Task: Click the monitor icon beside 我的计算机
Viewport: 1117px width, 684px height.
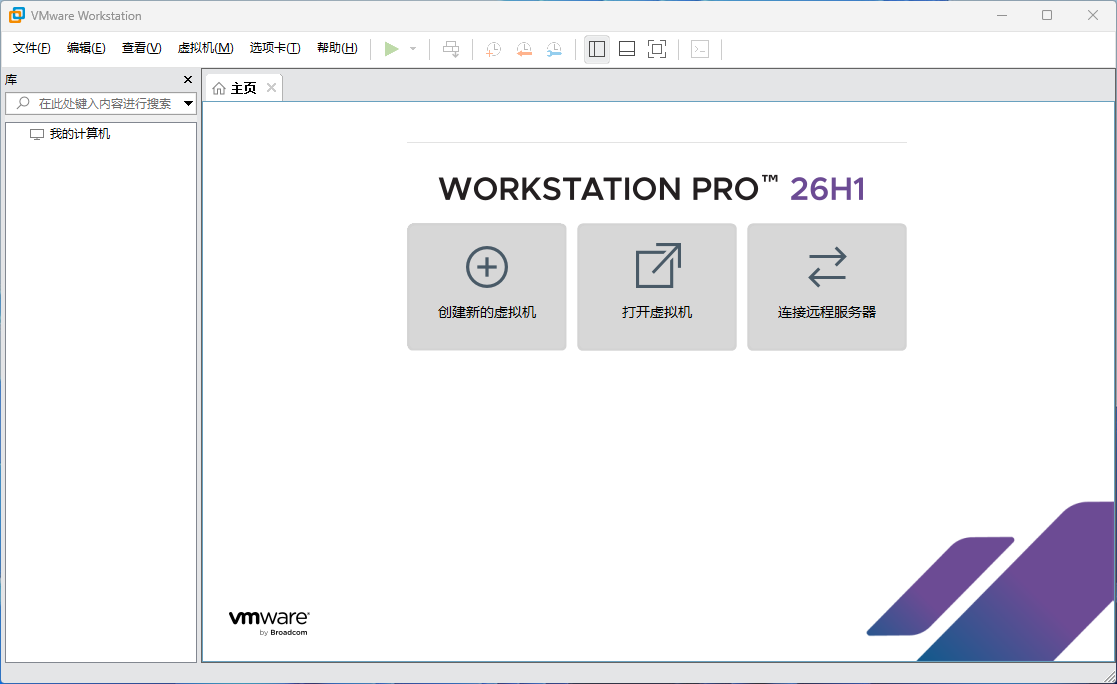Action: (x=37, y=134)
